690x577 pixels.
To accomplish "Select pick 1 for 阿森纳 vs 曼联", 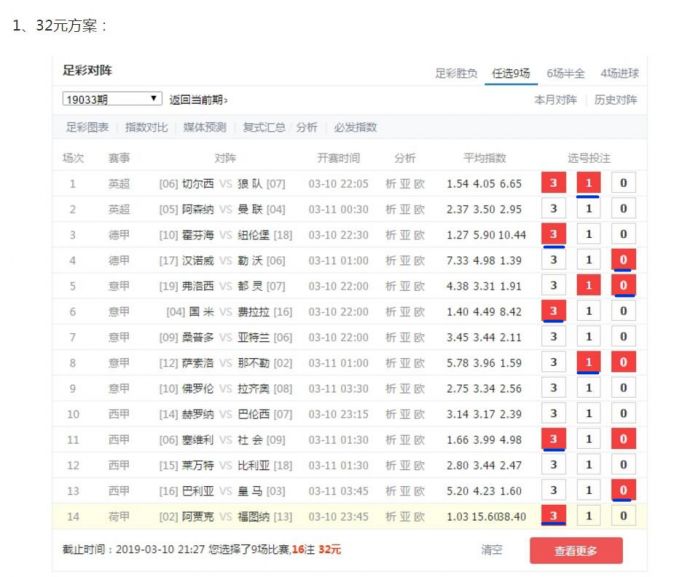I will coord(588,209).
